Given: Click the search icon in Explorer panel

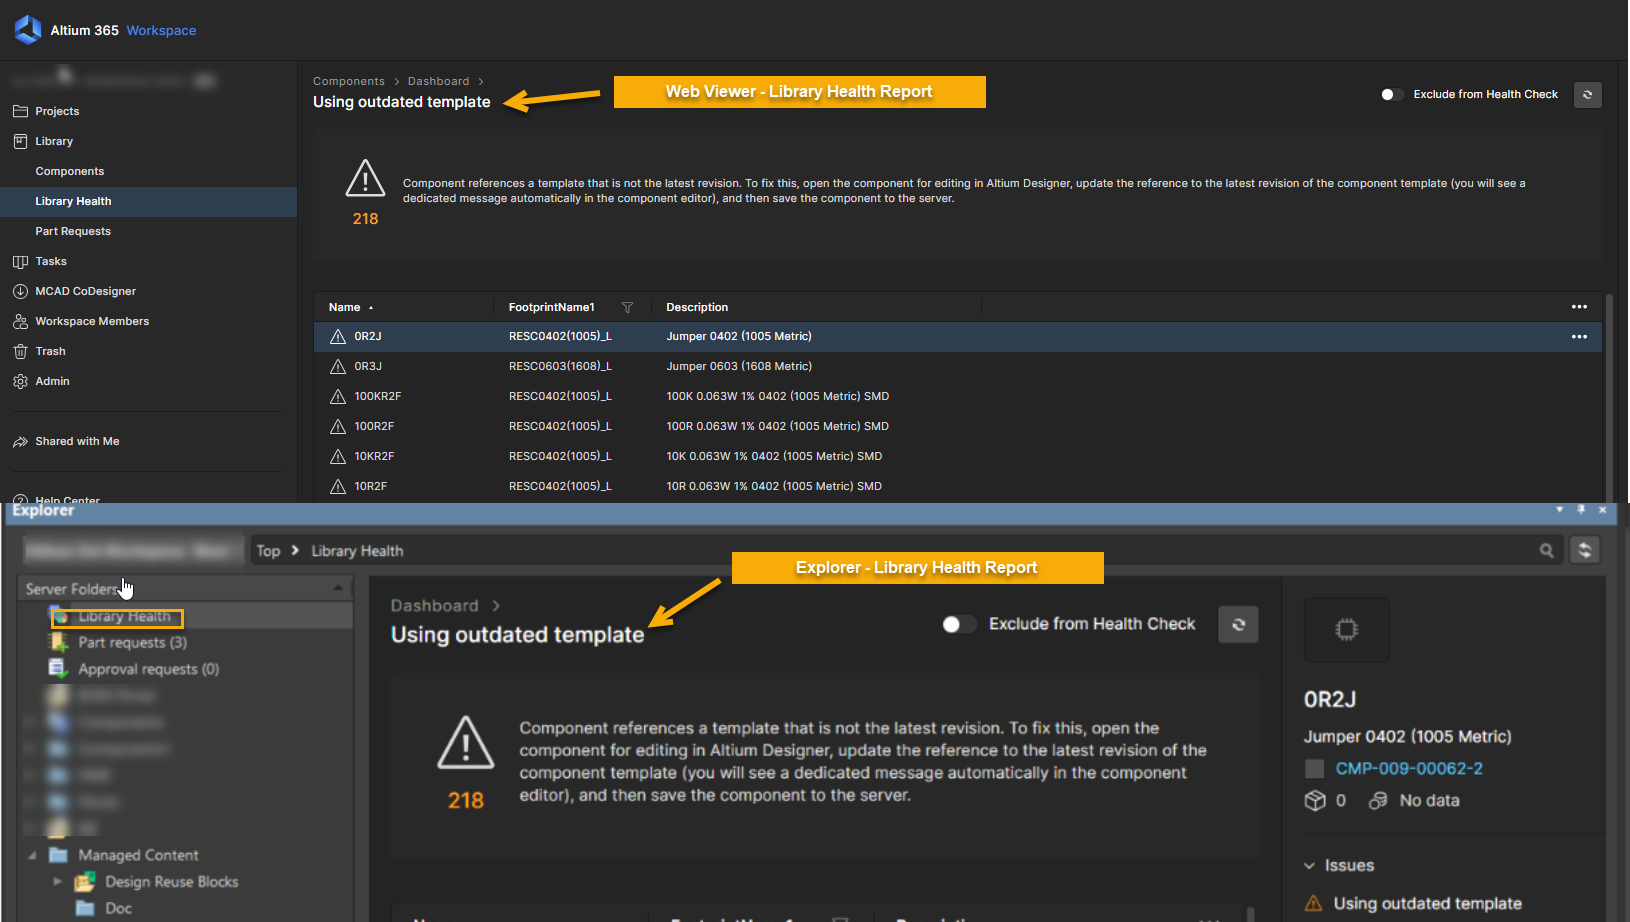Looking at the screenshot, I should [x=1546, y=550].
